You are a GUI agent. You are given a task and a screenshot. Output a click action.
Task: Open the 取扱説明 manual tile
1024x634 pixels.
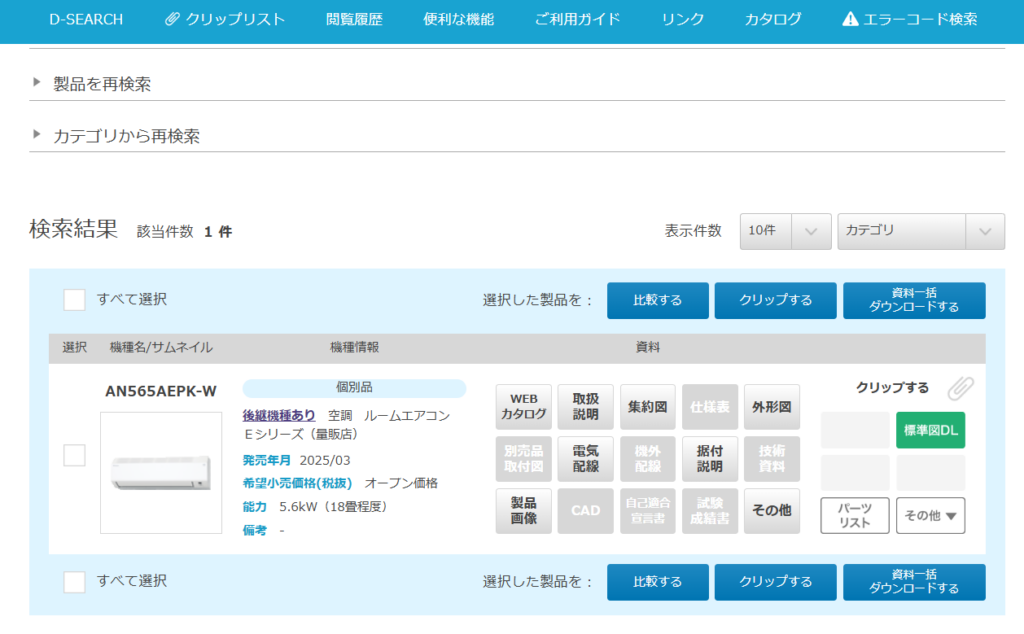coord(586,407)
